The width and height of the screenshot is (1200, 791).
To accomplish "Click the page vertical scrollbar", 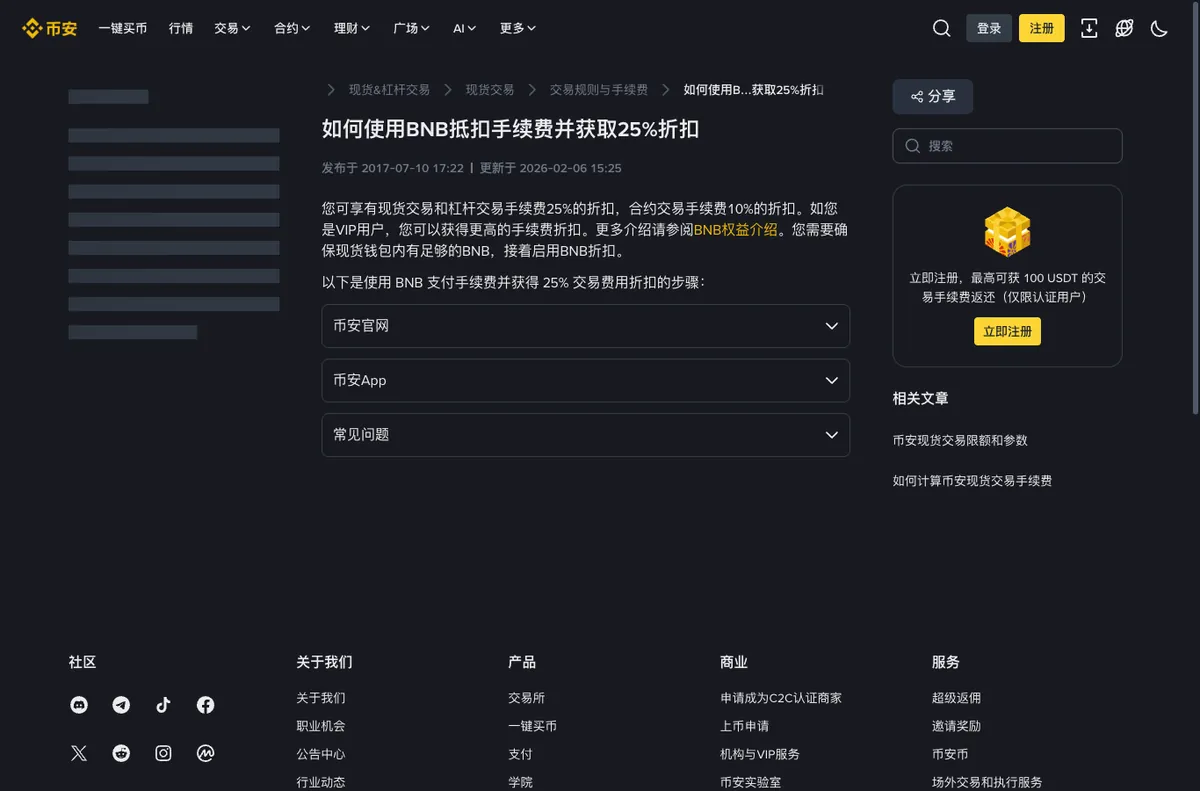I will pyautogui.click(x=1196, y=208).
